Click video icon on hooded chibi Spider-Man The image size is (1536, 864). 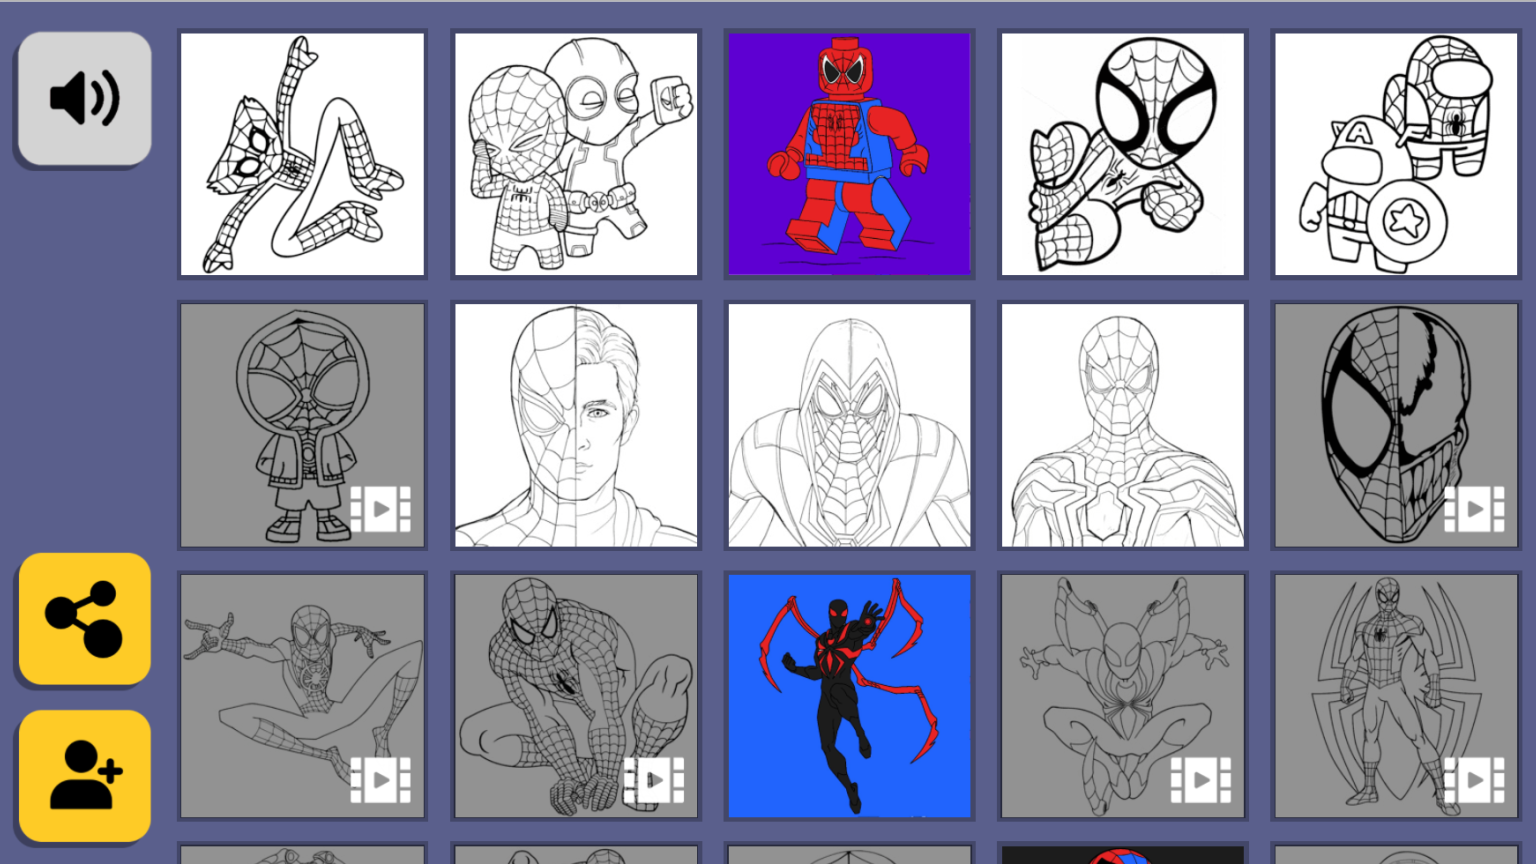(380, 509)
